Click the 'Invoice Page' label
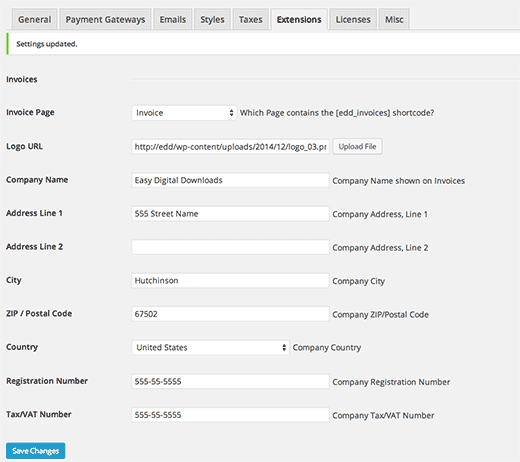The height and width of the screenshot is (462, 520). pos(30,112)
